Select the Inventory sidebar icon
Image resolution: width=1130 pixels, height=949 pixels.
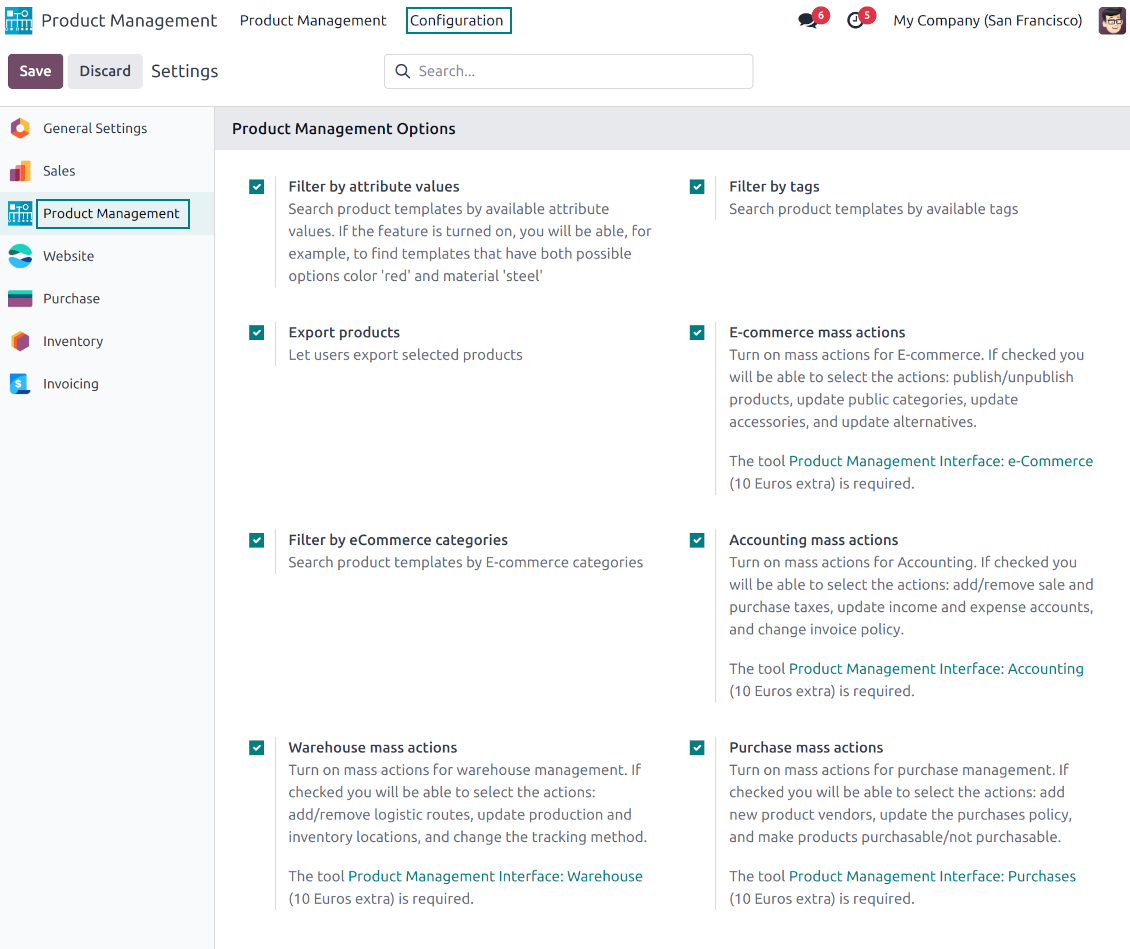pos(20,341)
